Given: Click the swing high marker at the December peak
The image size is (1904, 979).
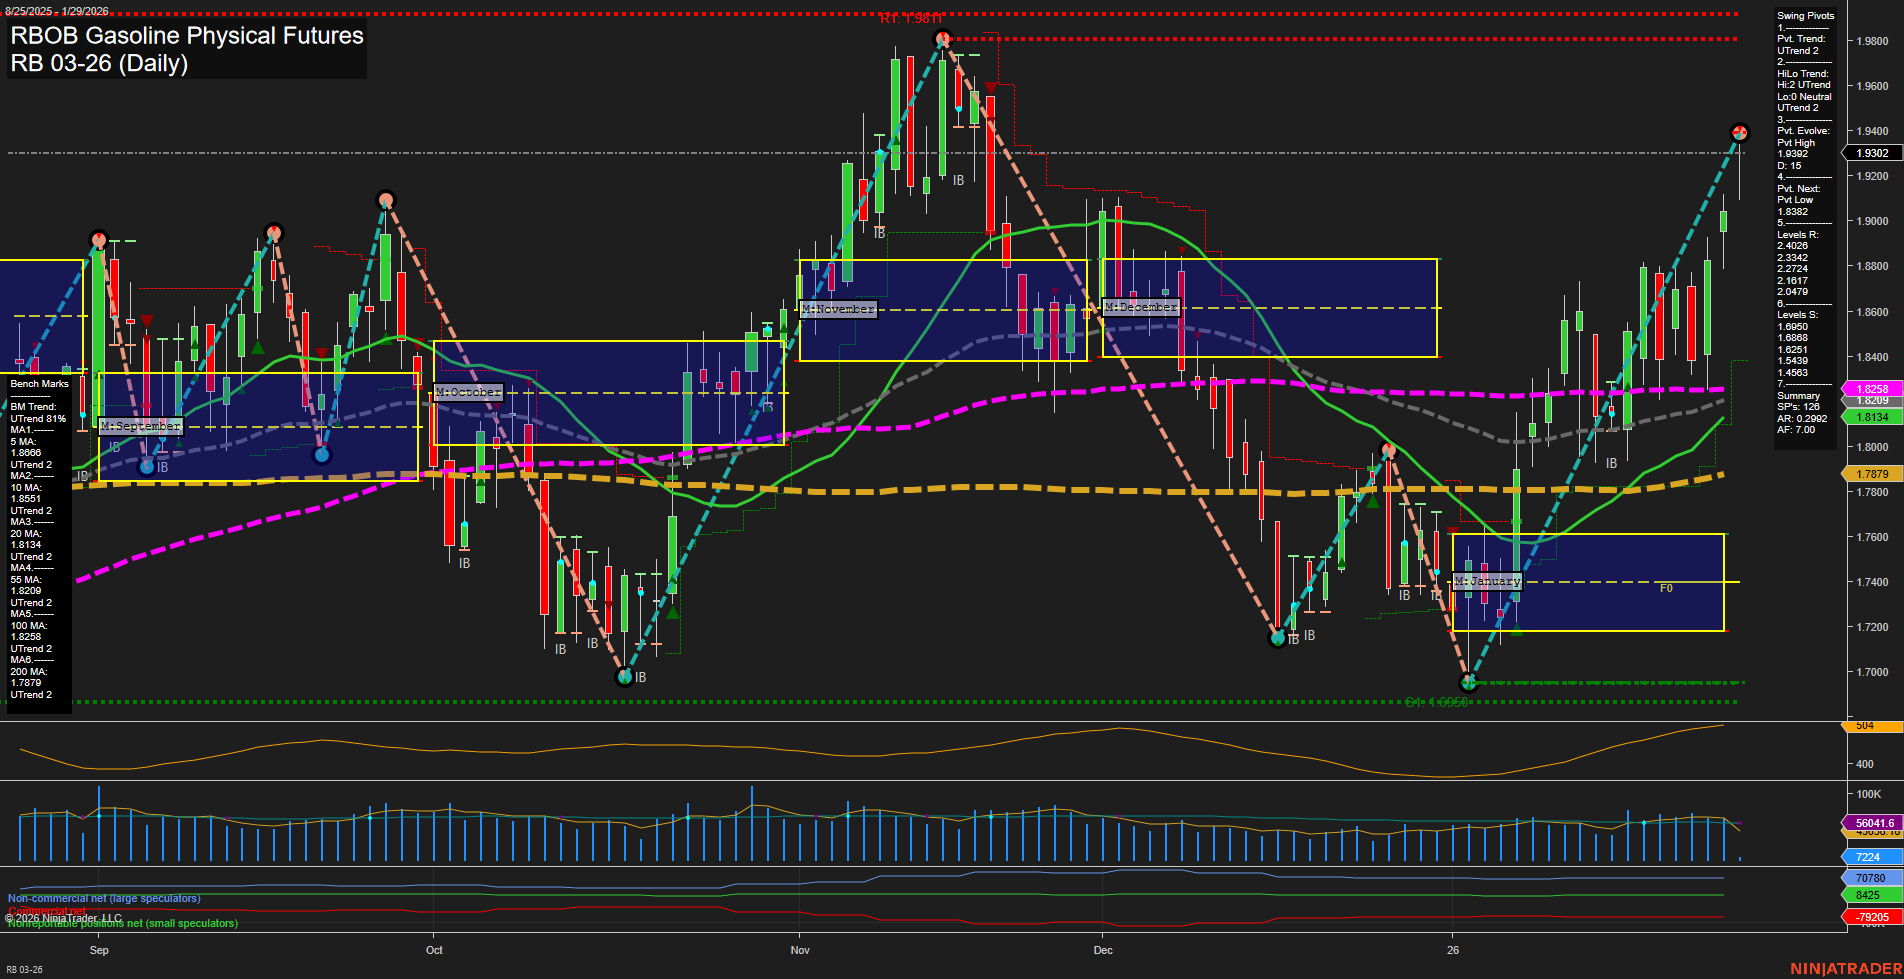Looking at the screenshot, I should point(1387,449).
